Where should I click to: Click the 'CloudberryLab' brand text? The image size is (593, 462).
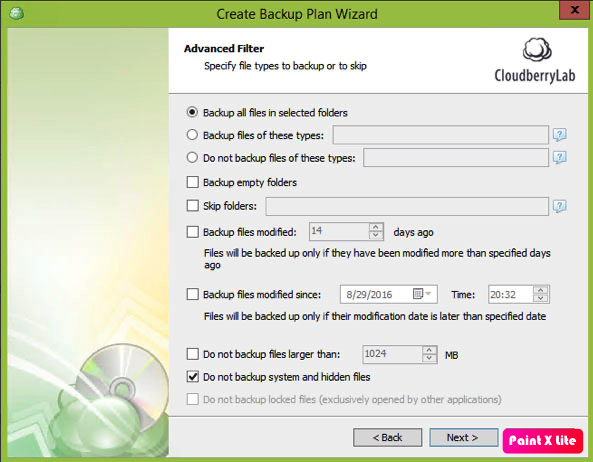pos(535,75)
